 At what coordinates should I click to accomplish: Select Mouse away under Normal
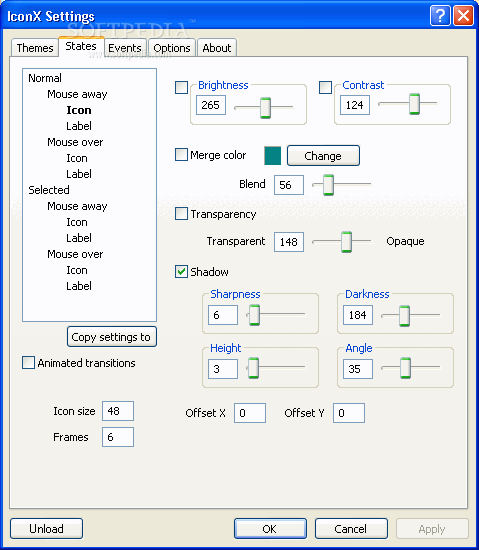pyautogui.click(x=77, y=94)
